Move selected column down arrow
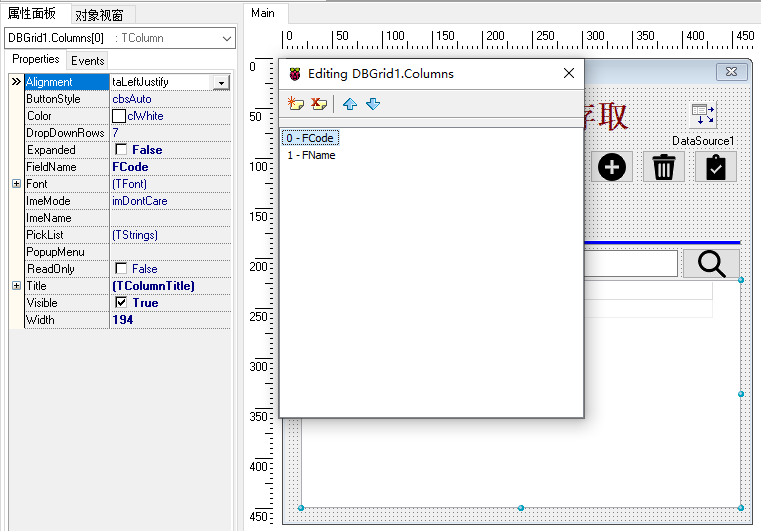This screenshot has height=531, width=761. tap(373, 104)
